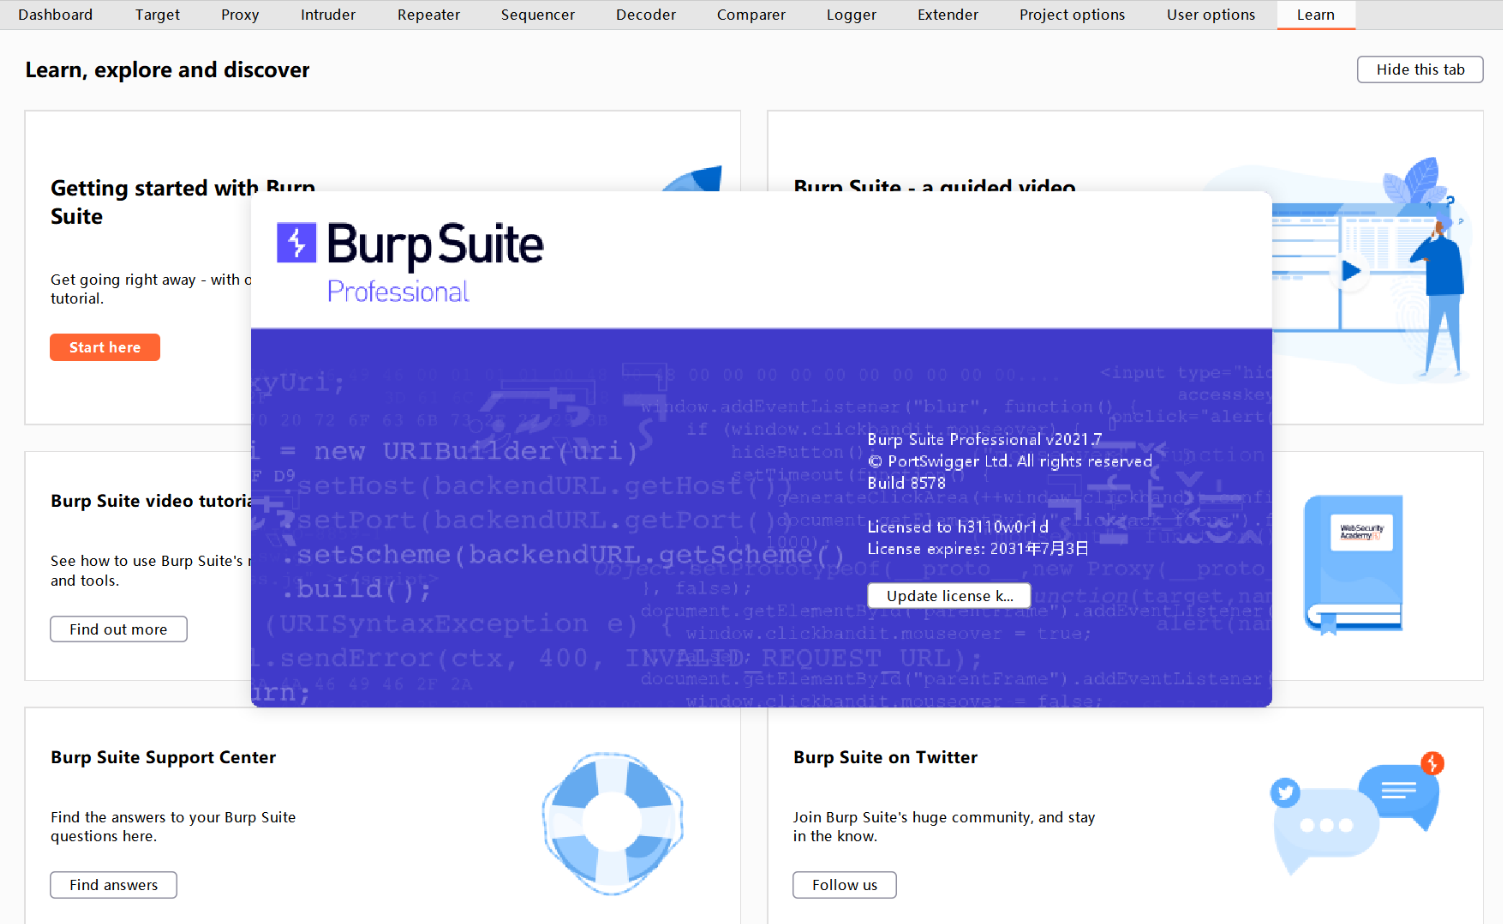
Task: Click the Follow us button
Action: point(844,885)
